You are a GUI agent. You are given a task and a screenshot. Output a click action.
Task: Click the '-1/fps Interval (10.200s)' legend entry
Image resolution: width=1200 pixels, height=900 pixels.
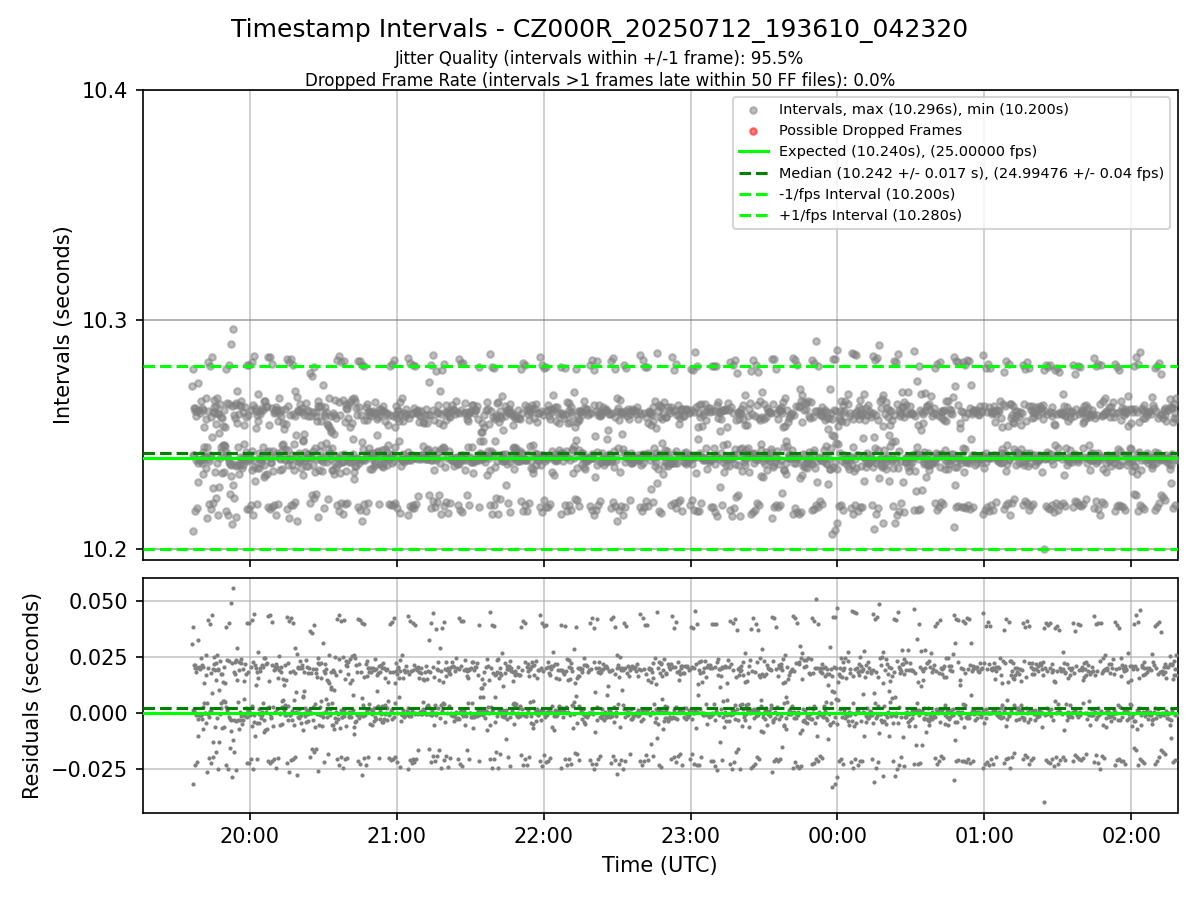(x=867, y=194)
